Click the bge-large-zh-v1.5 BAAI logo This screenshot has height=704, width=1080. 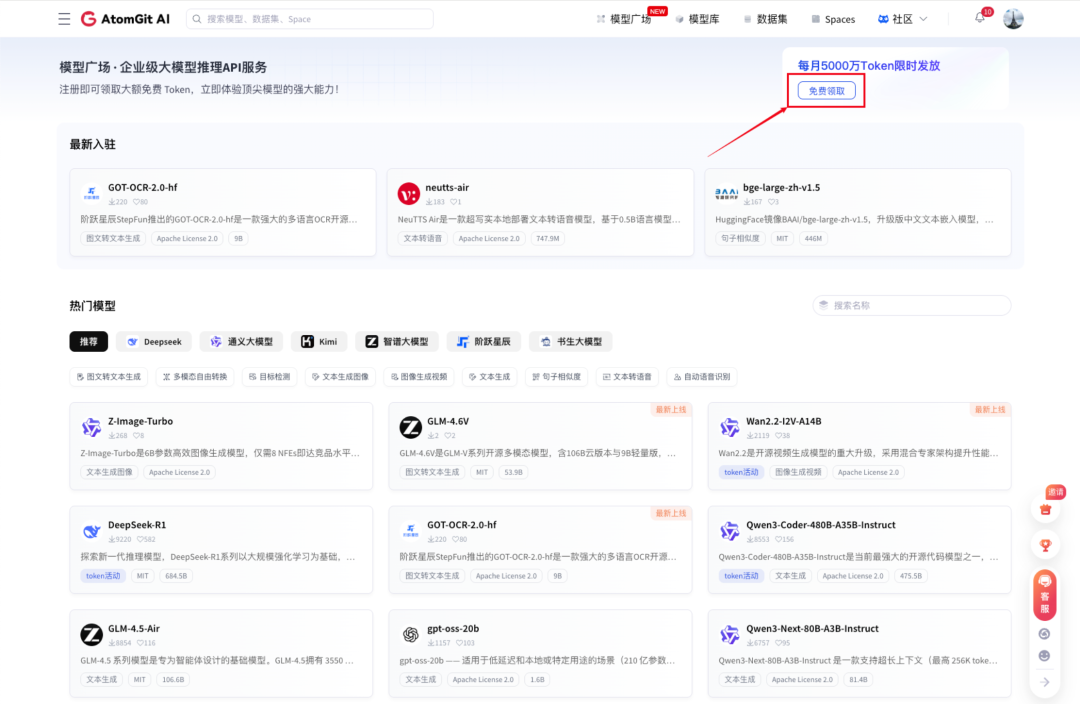point(726,194)
